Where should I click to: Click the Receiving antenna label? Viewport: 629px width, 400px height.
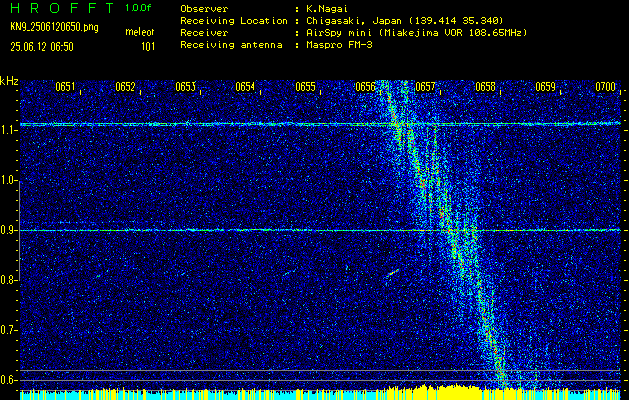[231, 45]
